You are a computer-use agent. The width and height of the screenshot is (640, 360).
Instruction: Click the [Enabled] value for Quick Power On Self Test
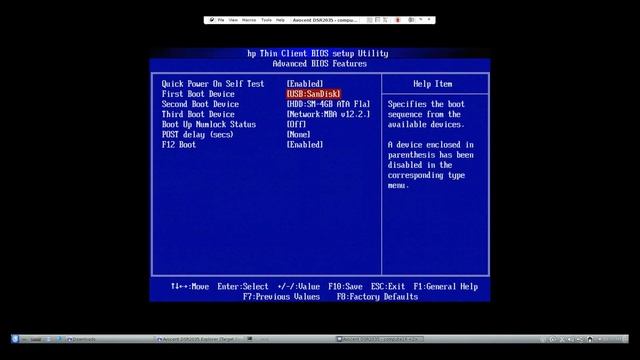(x=304, y=84)
